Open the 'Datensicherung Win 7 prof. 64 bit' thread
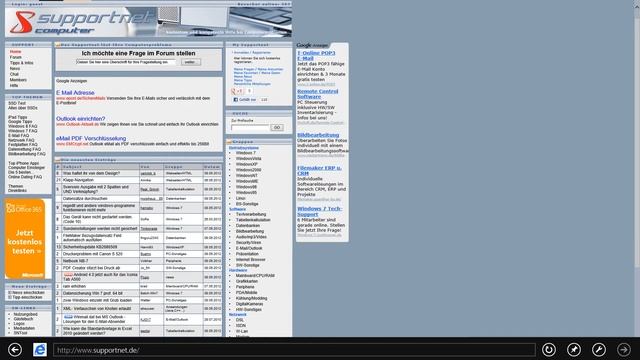 [93, 293]
